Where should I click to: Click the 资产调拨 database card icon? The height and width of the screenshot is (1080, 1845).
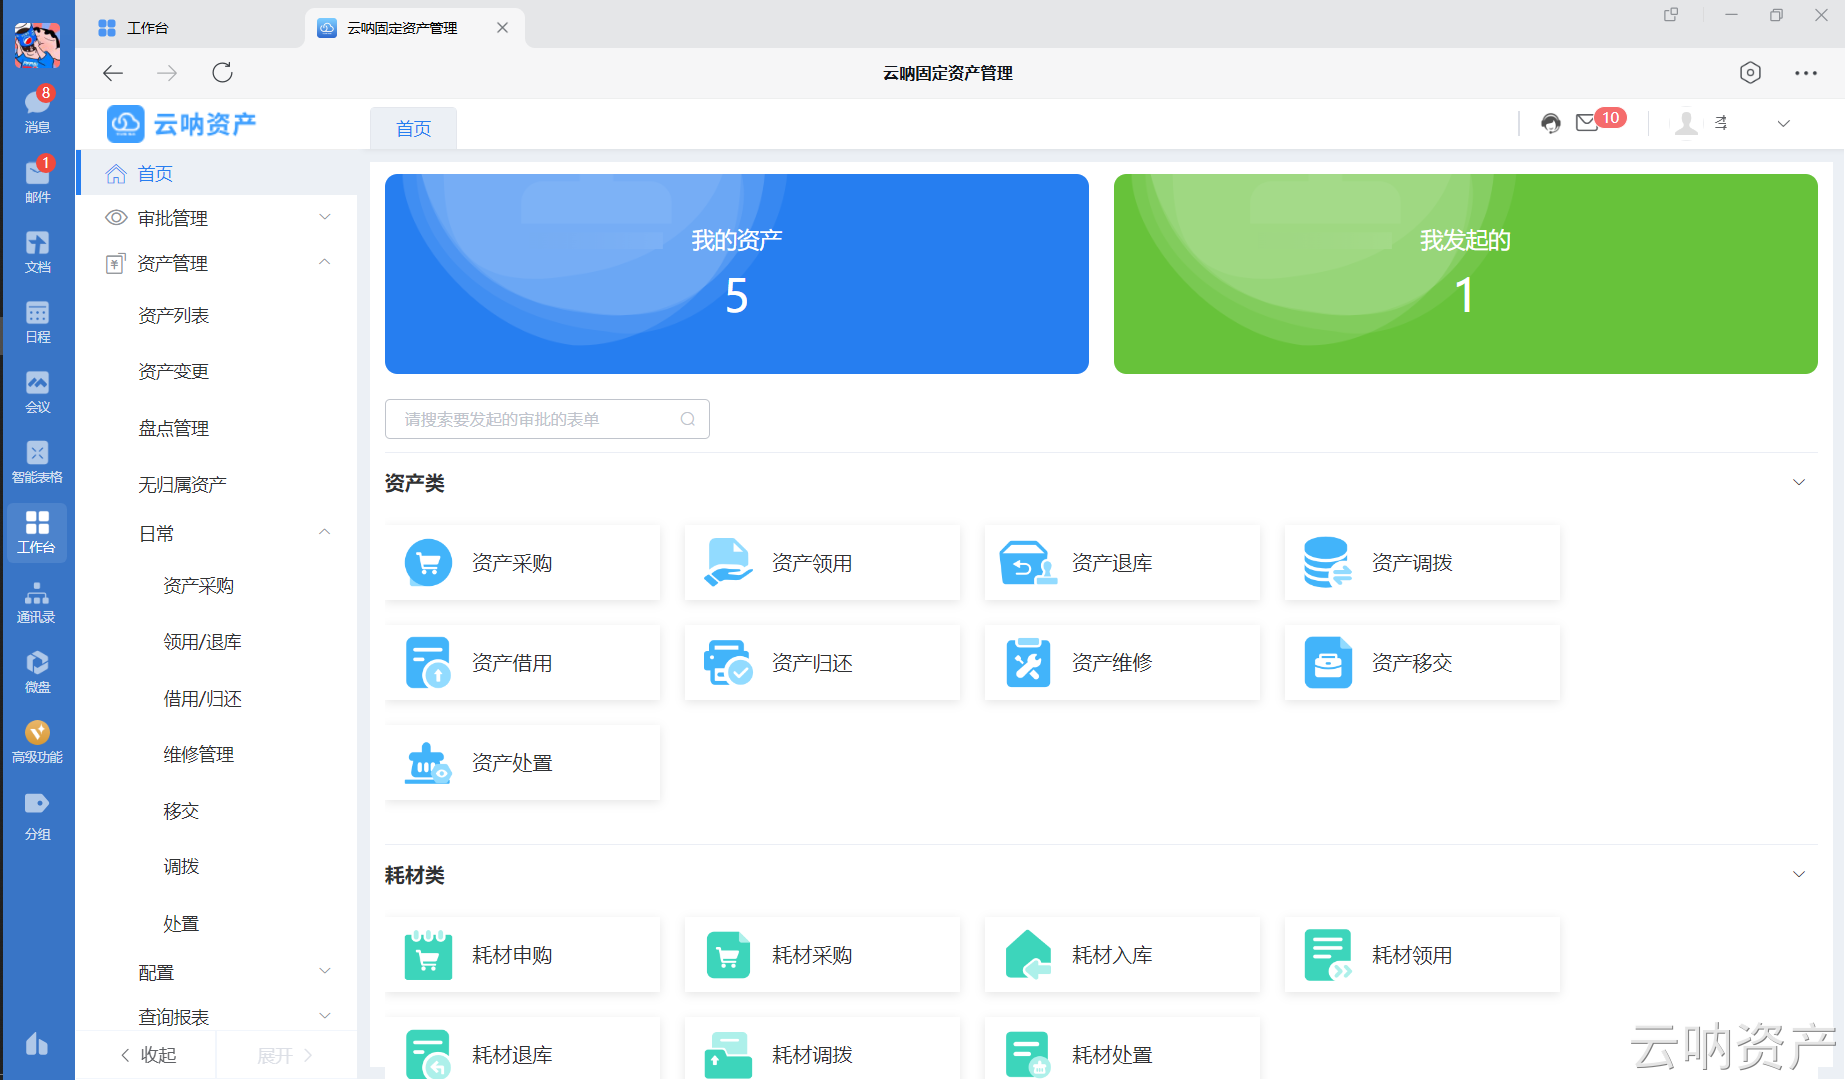pos(1328,563)
